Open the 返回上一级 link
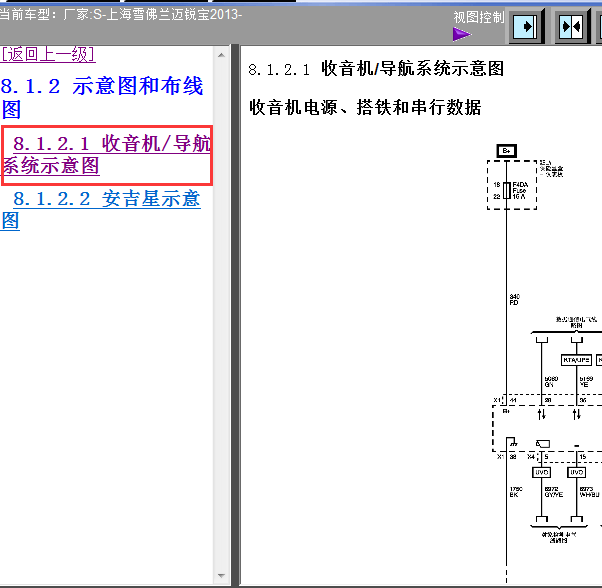 tap(48, 54)
